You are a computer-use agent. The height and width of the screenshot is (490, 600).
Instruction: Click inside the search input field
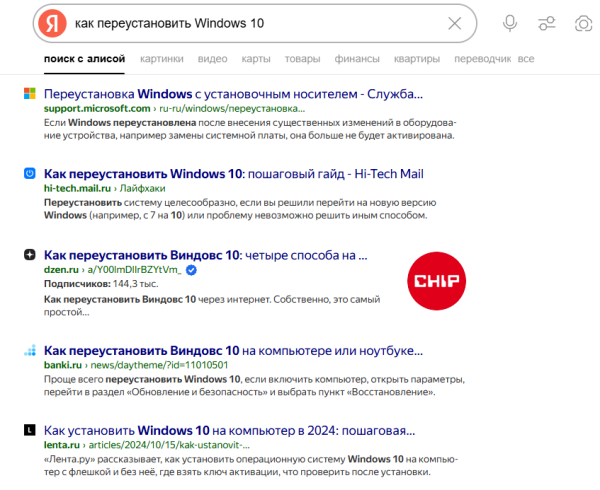(x=250, y=23)
